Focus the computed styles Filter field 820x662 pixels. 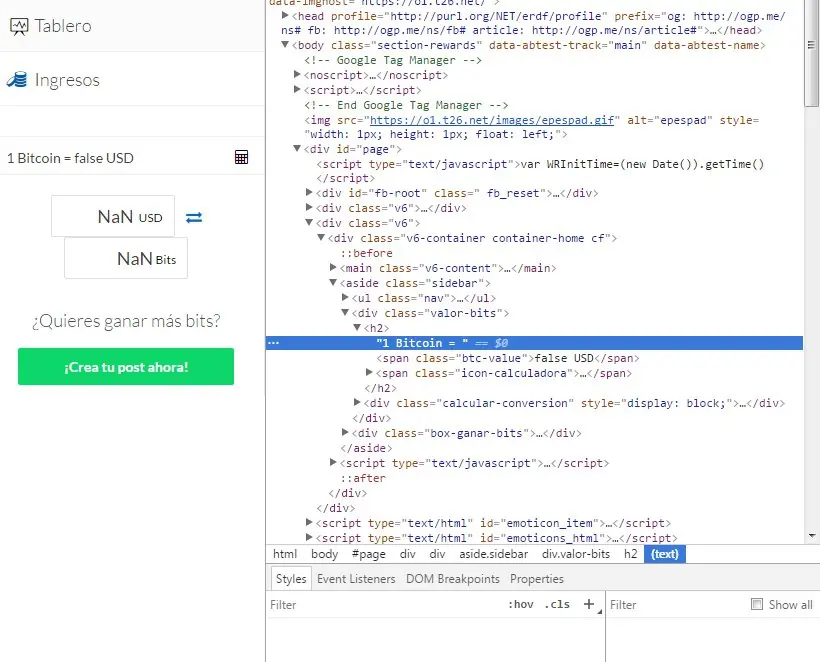677,604
